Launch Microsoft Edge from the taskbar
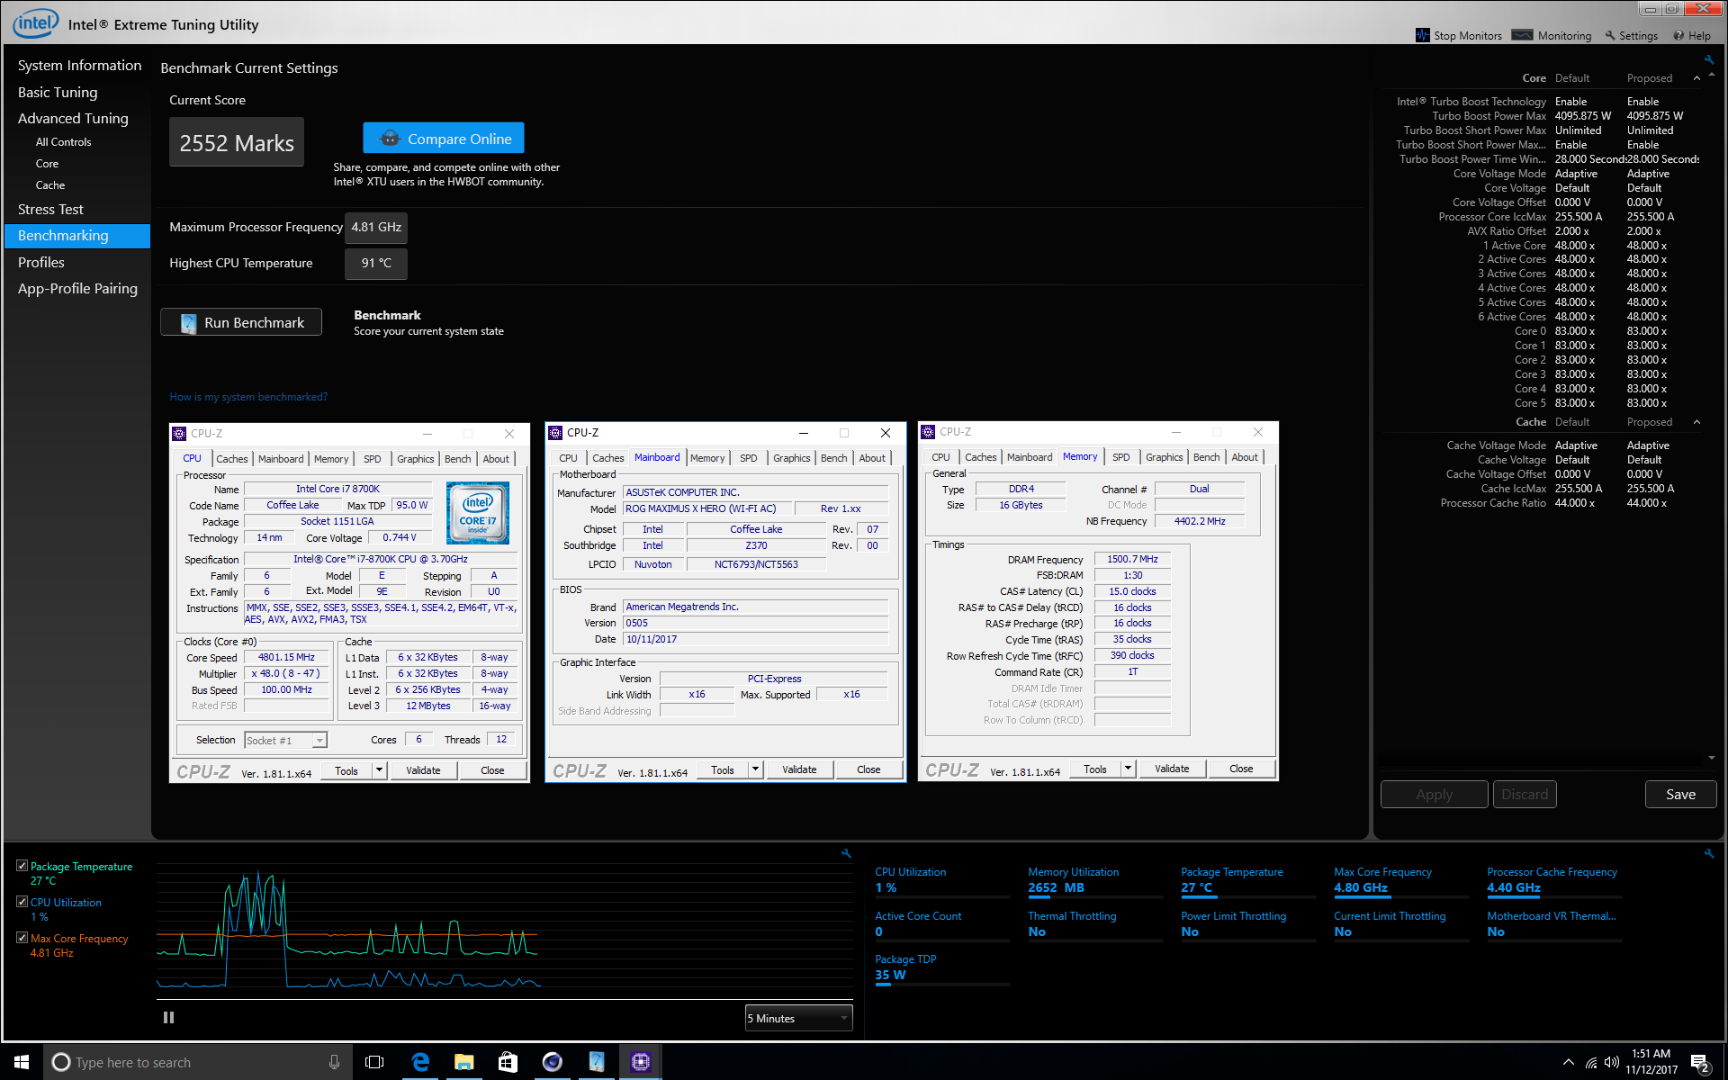The width and height of the screenshot is (1728, 1080). click(x=420, y=1062)
